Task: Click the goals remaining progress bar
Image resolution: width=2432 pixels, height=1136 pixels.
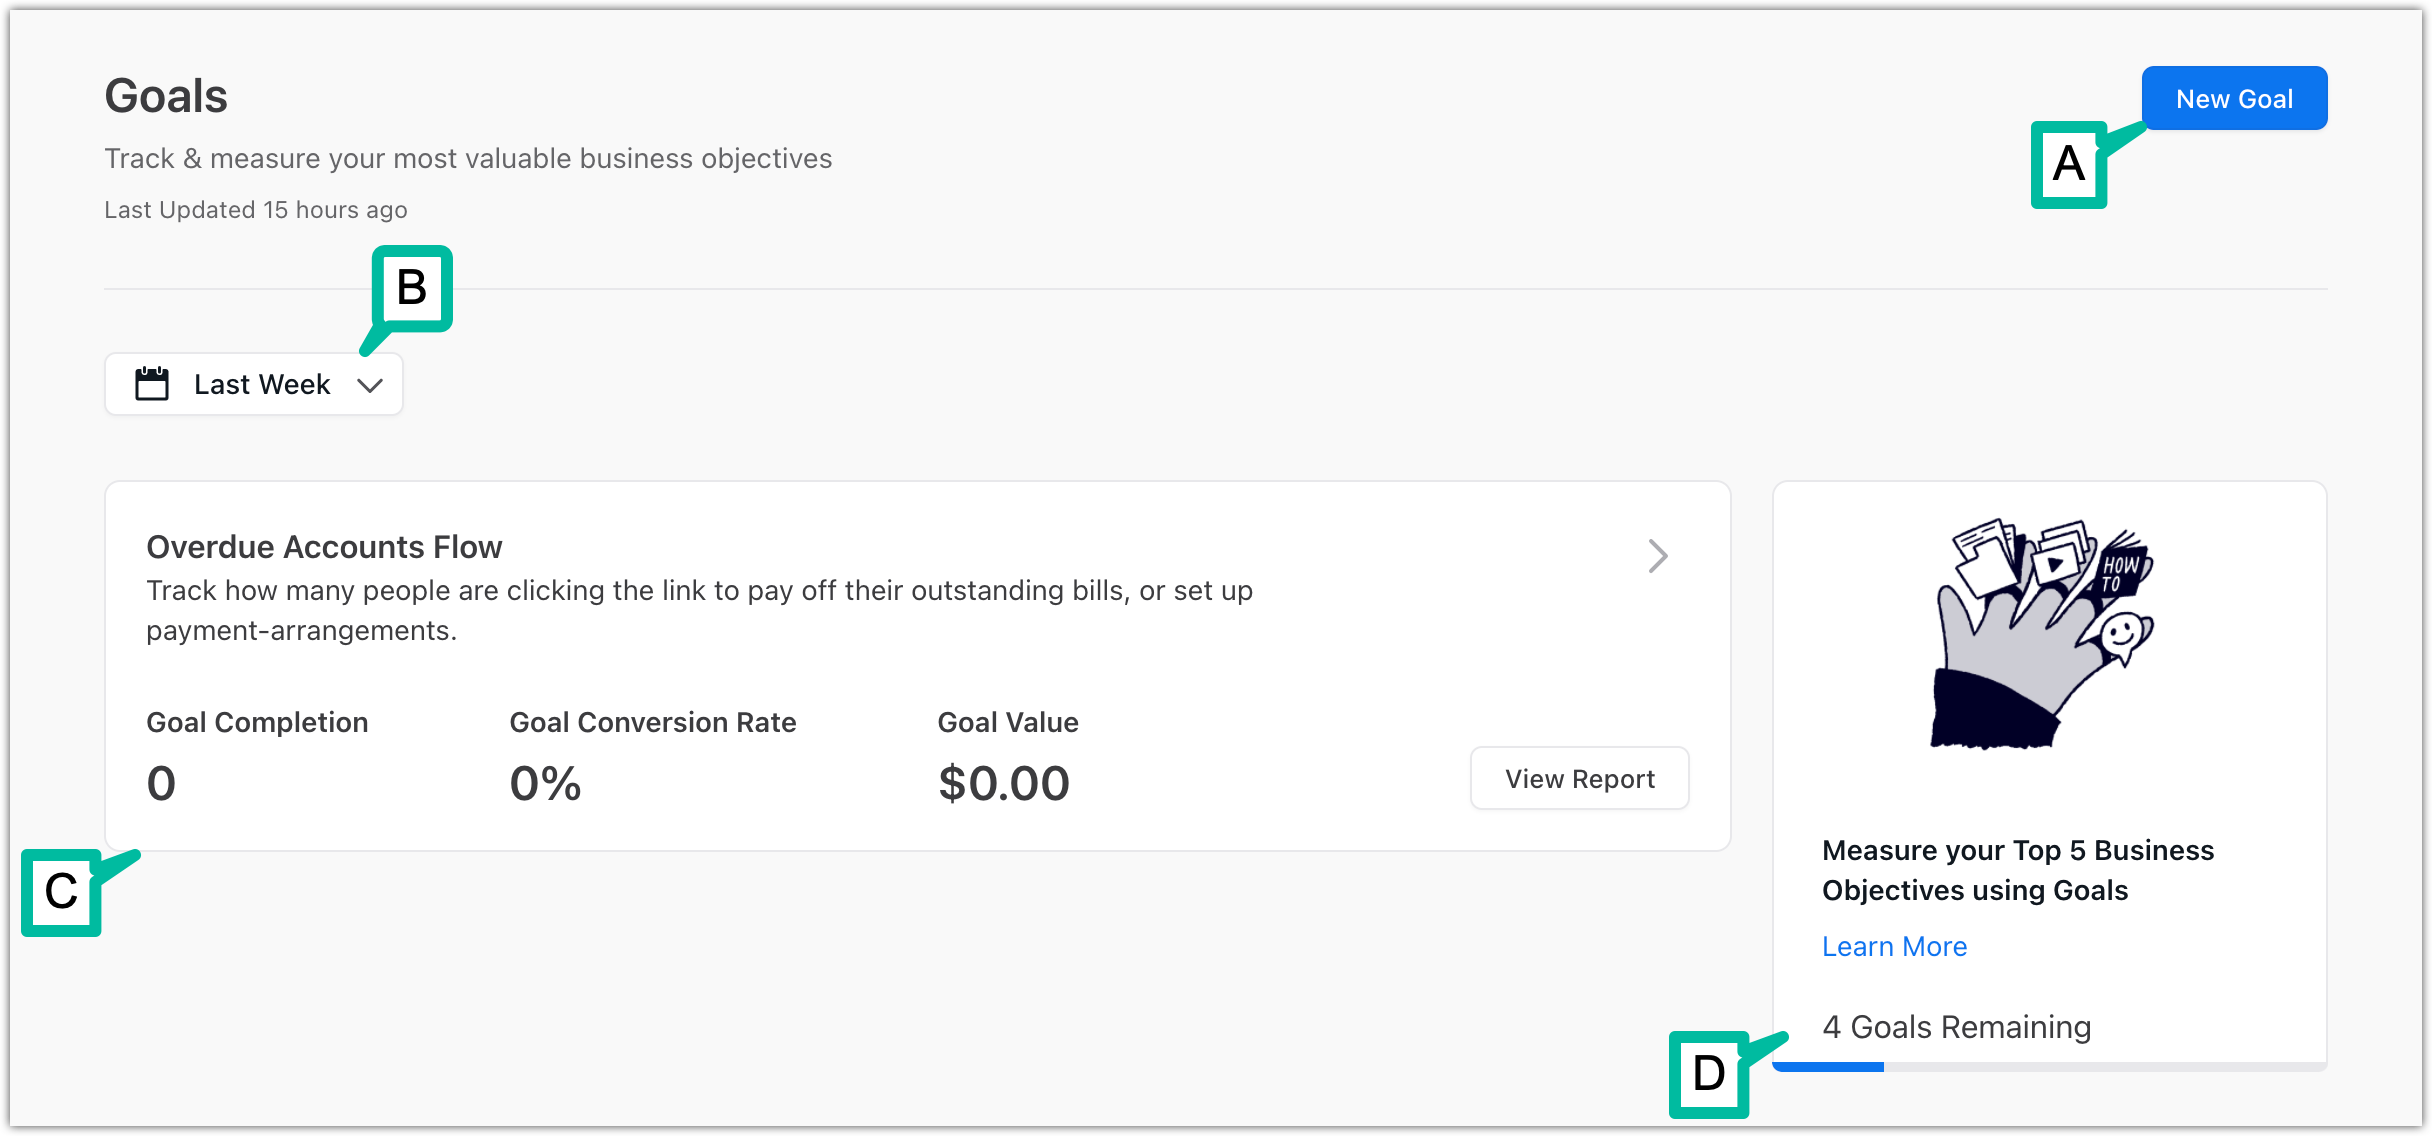Action: tap(2048, 1067)
